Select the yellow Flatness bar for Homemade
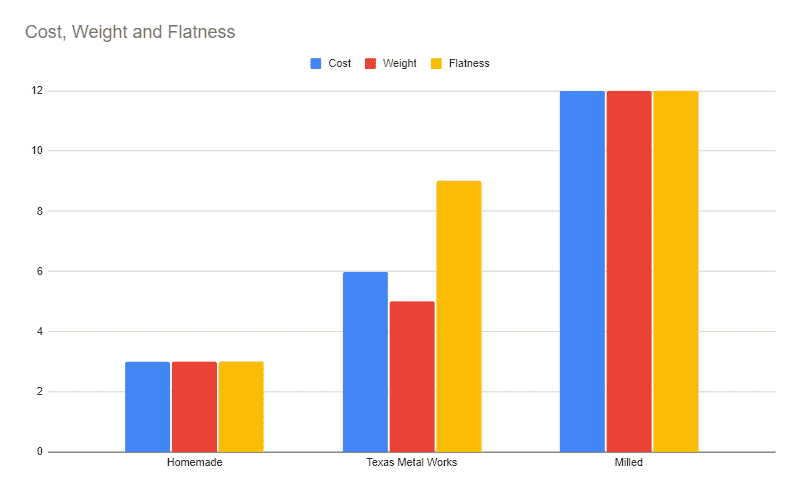The image size is (799, 490). 241,406
